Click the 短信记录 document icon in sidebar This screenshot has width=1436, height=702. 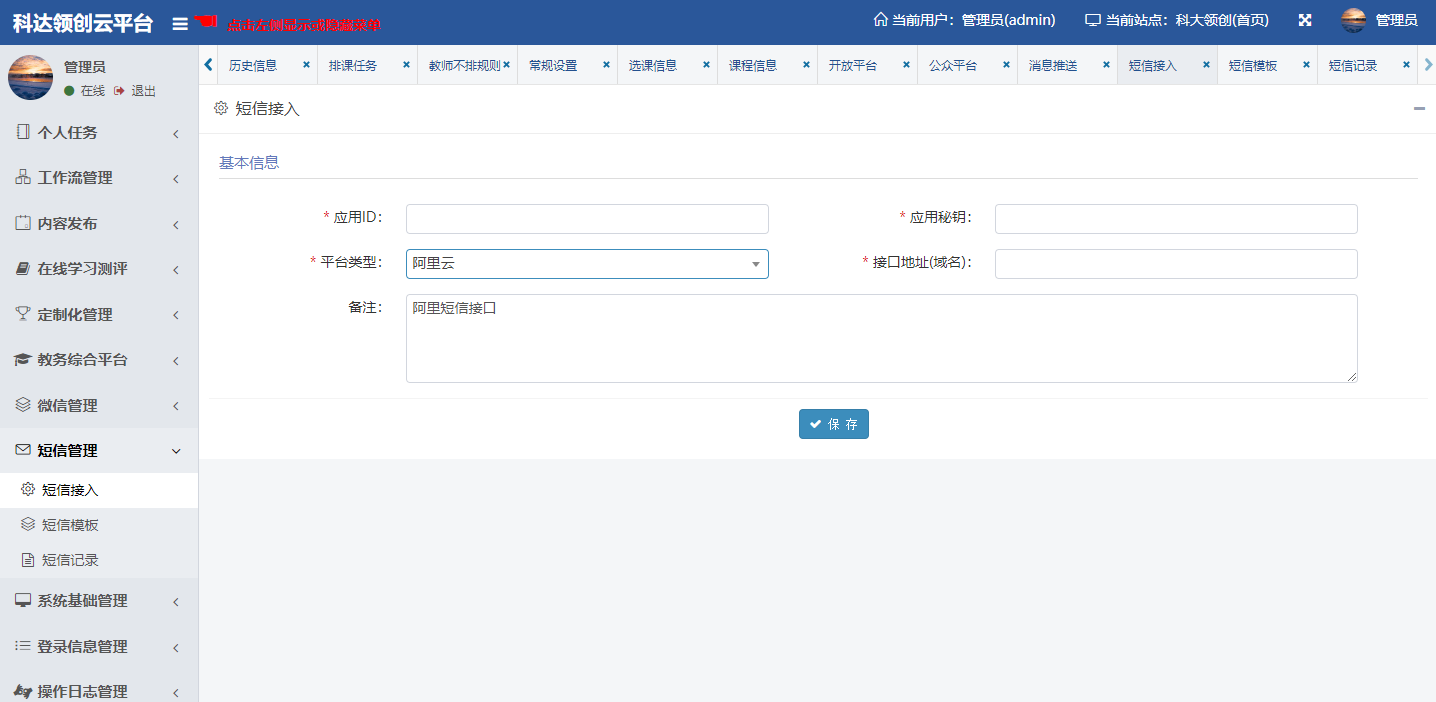coord(28,559)
